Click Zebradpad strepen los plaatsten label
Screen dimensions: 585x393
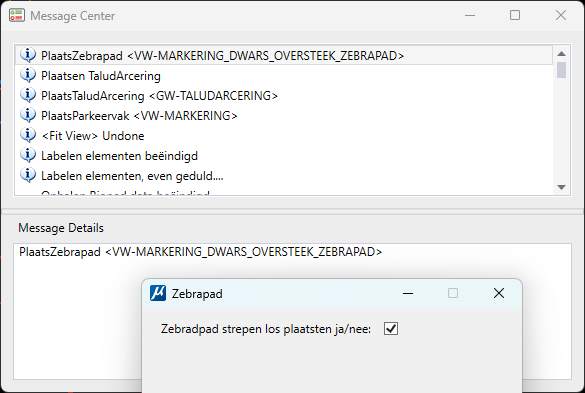[x=266, y=329]
